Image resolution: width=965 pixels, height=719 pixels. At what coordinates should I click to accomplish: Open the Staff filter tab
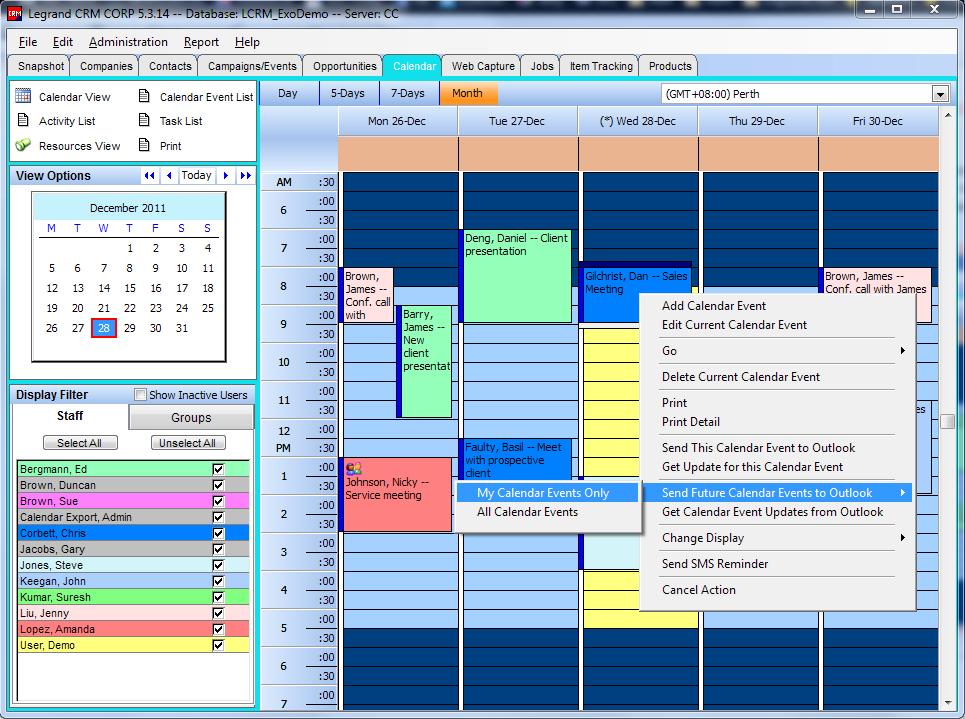pyautogui.click(x=70, y=416)
